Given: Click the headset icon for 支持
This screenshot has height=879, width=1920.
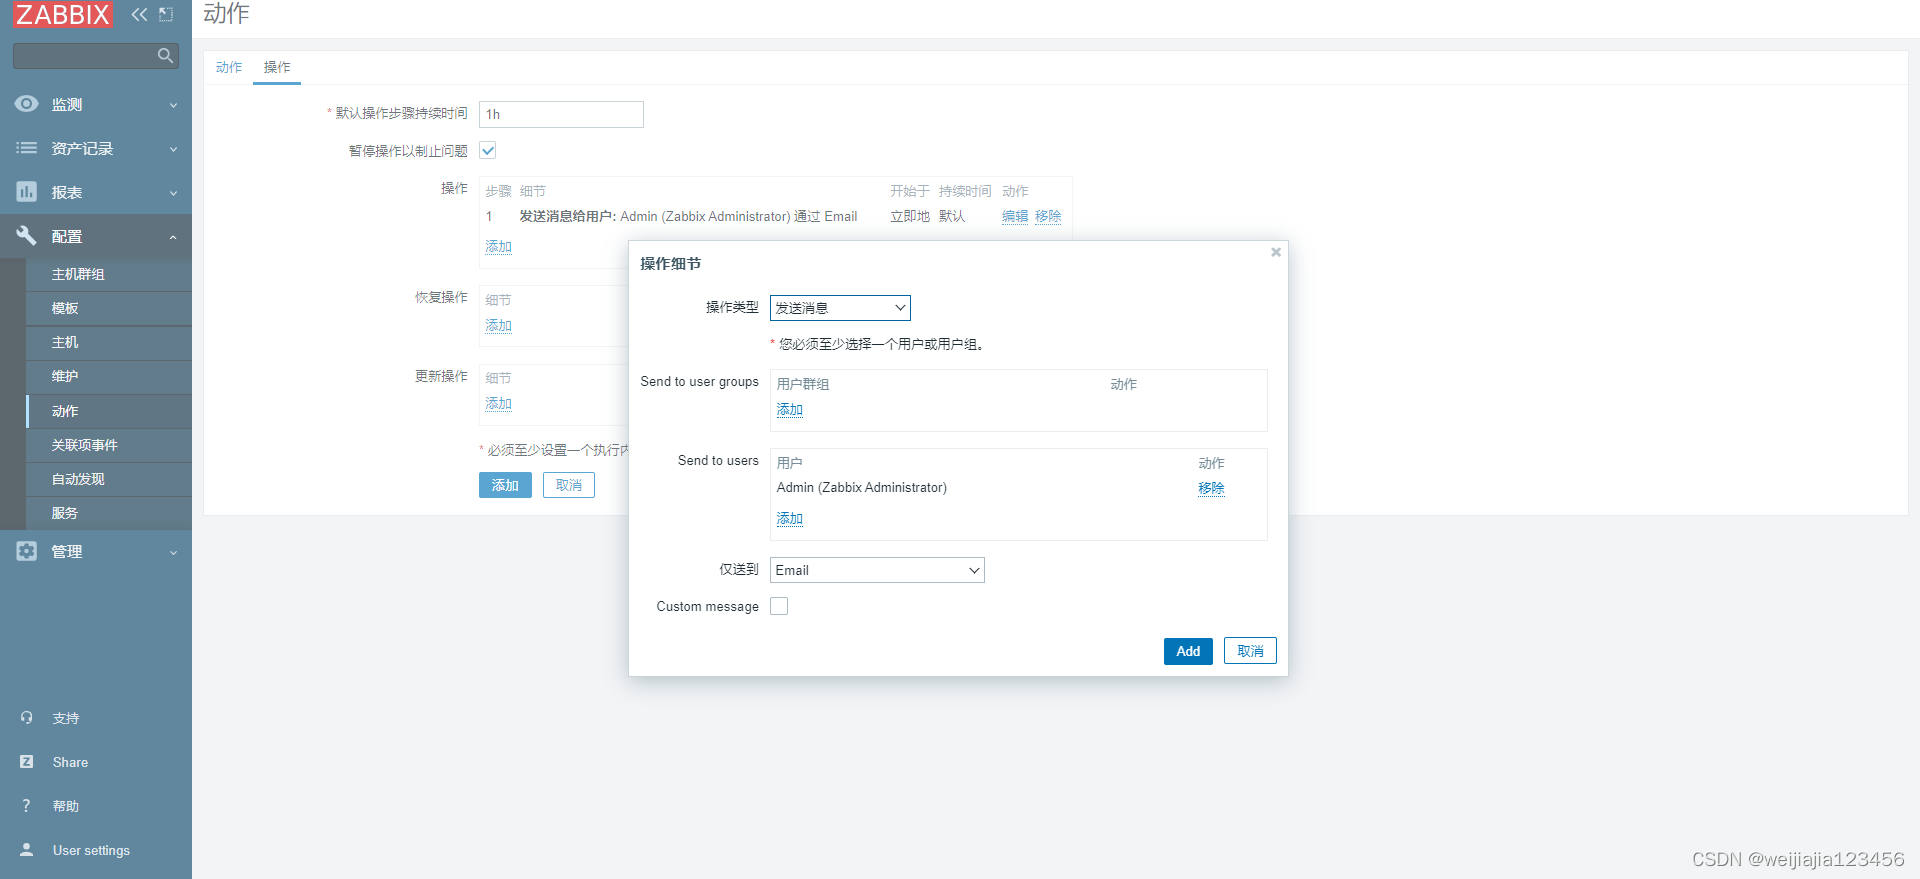Looking at the screenshot, I should coord(27,718).
